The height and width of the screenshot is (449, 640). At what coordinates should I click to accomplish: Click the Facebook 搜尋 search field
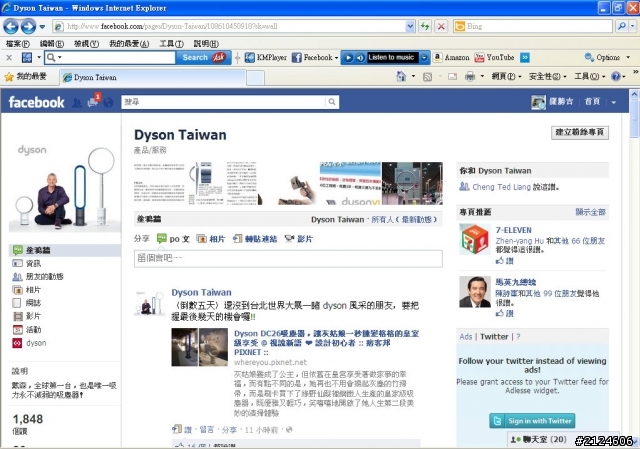[x=224, y=102]
